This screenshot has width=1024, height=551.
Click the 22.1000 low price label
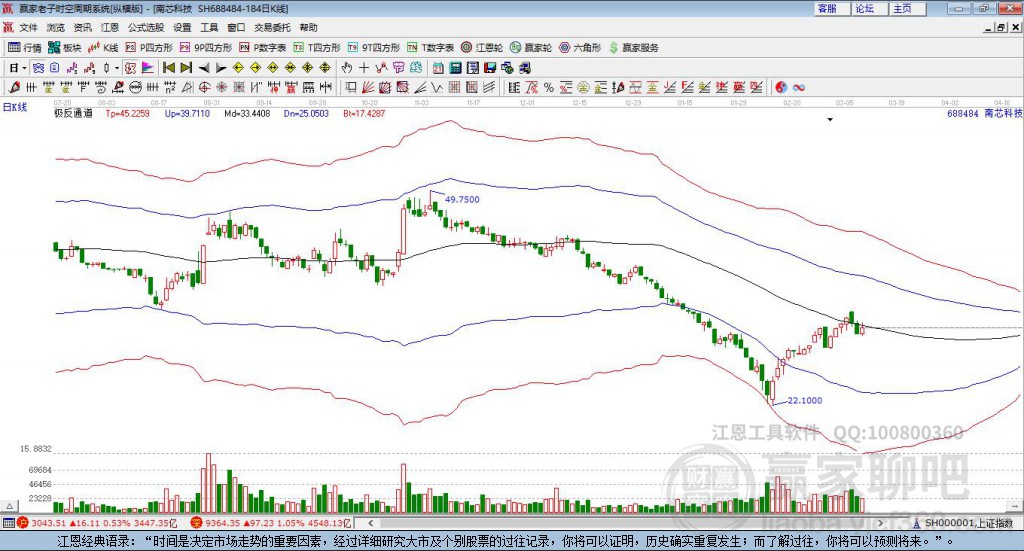pos(805,401)
